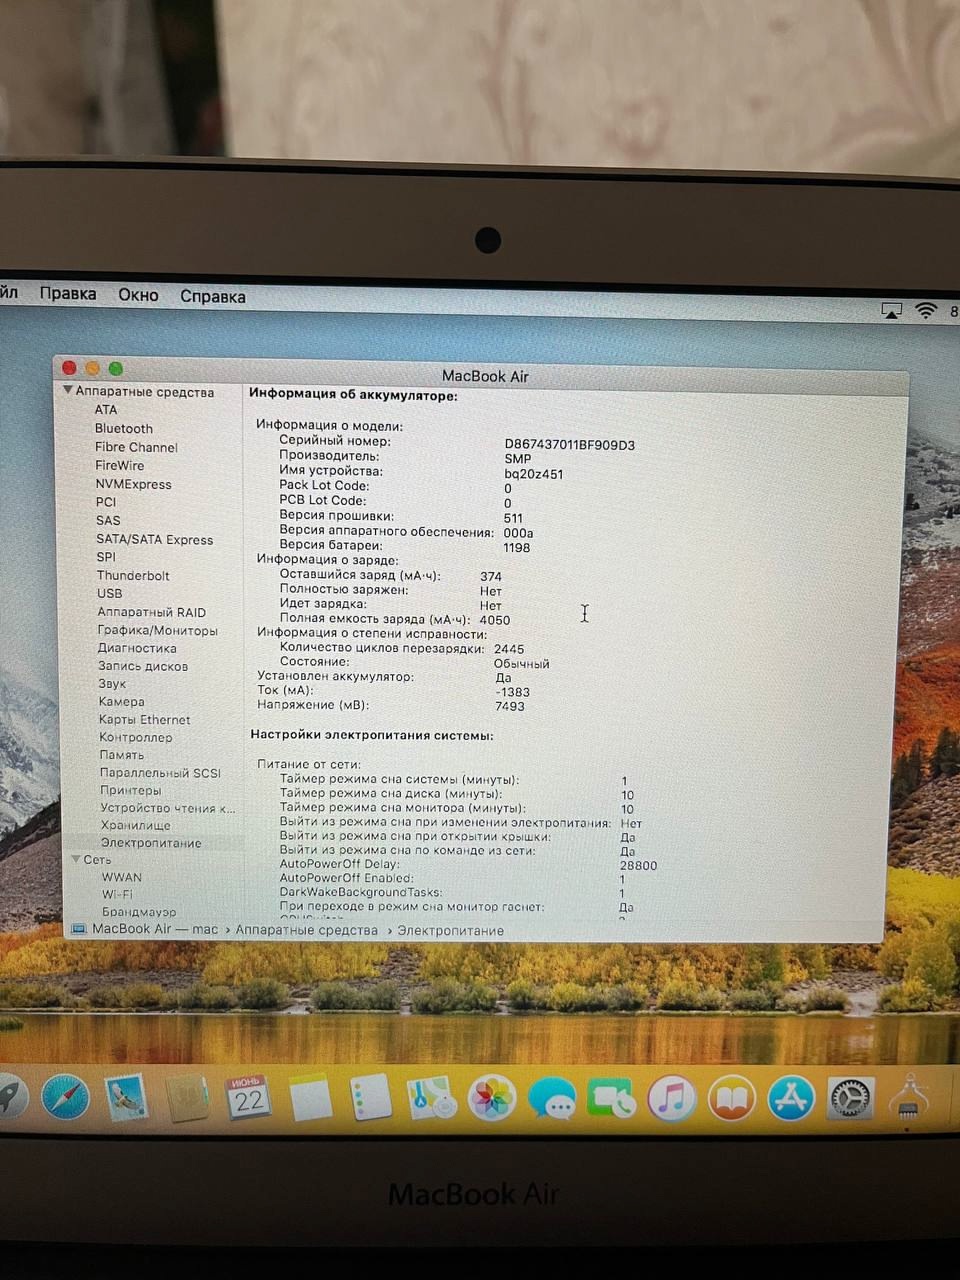Collapse the Аппаратные средства section
Viewport: 960px width, 1280px height.
[68, 391]
